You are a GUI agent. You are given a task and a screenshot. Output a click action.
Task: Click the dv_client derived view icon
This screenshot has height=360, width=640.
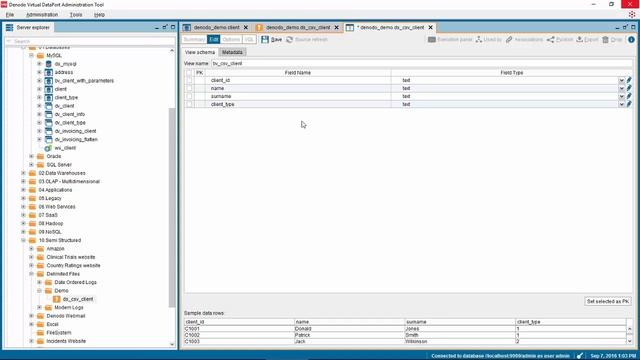pyautogui.click(x=49, y=106)
